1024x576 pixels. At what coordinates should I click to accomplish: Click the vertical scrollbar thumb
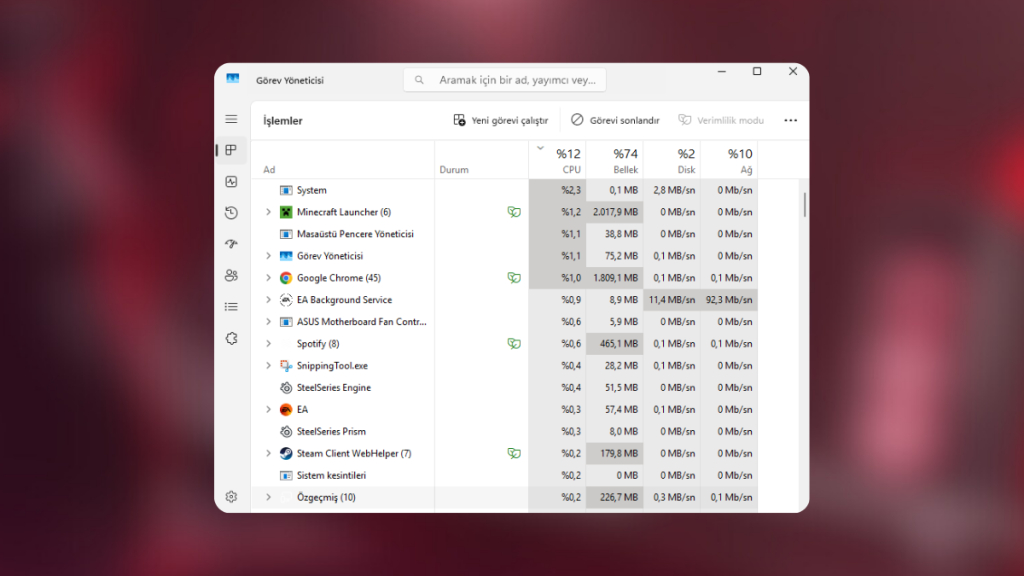click(805, 204)
